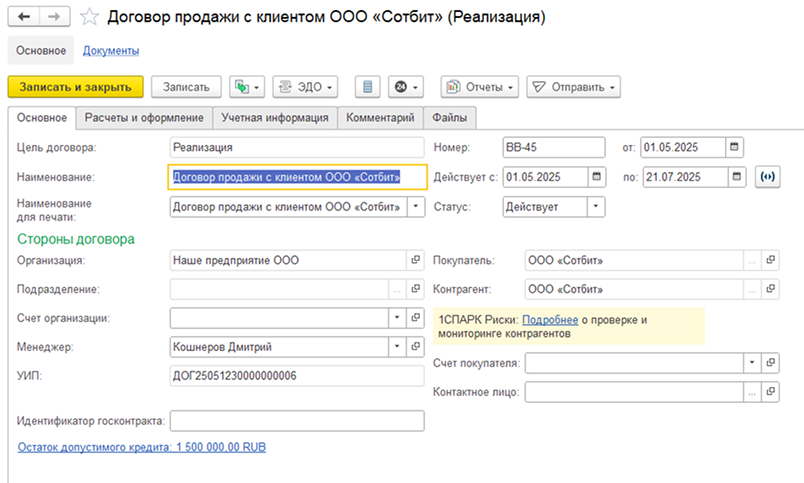
Task: Click the green create-based-on toolbar button
Action: click(245, 87)
